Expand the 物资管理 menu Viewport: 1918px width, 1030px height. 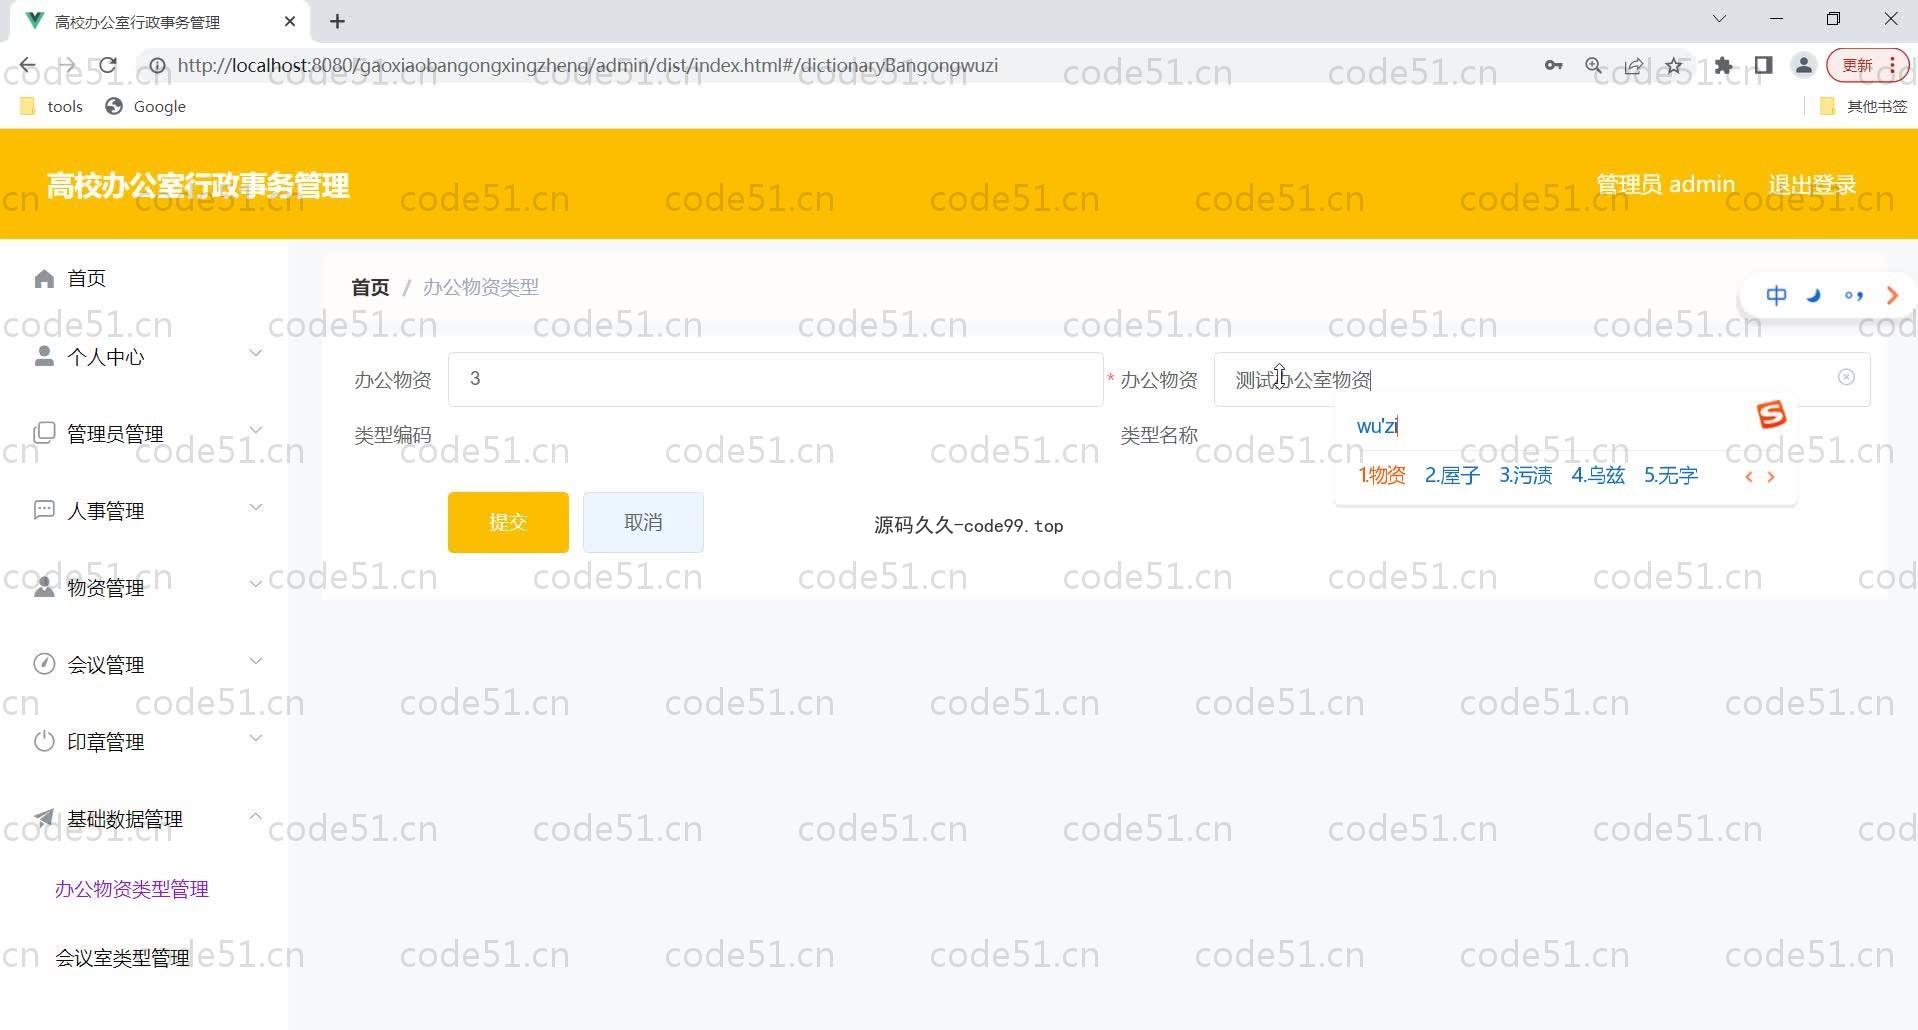coord(256,584)
